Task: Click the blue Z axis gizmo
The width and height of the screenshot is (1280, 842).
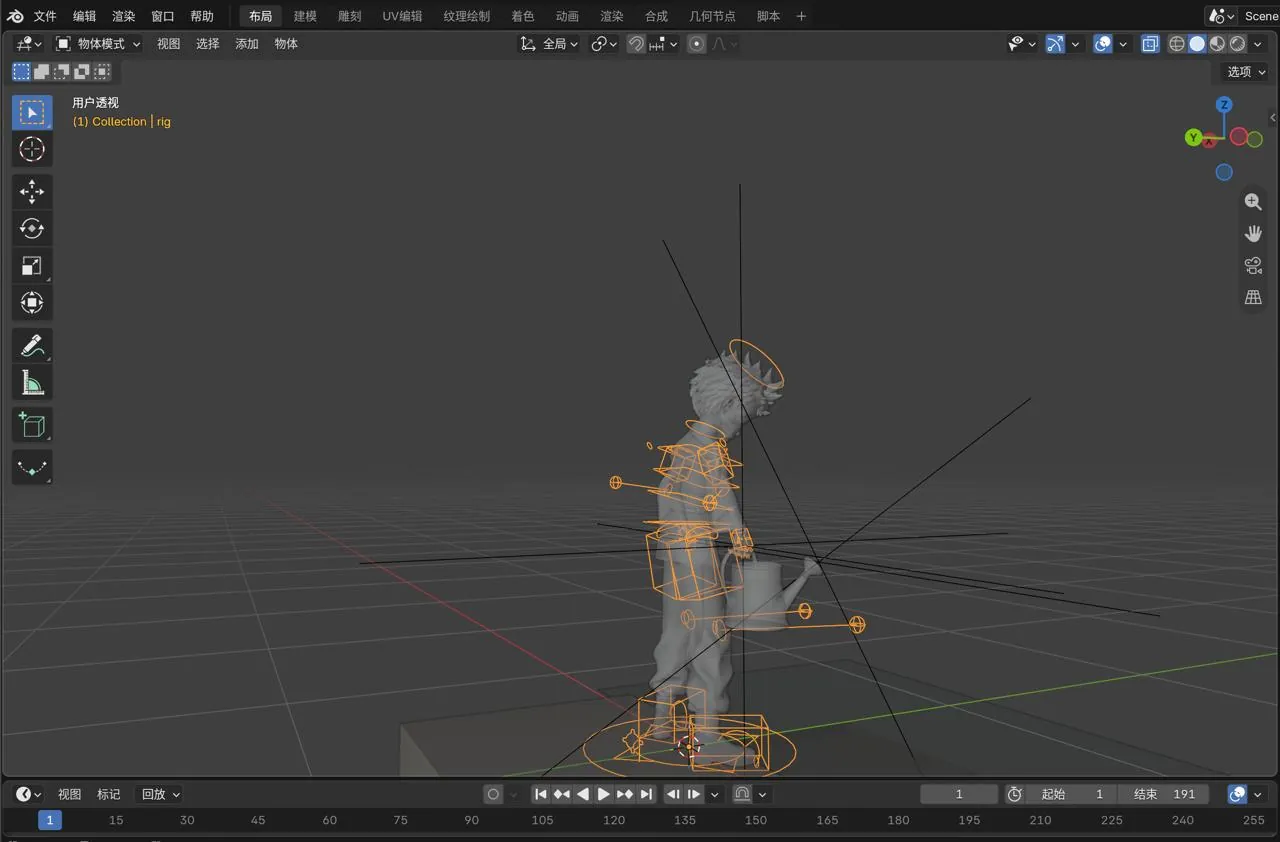Action: tap(1224, 105)
